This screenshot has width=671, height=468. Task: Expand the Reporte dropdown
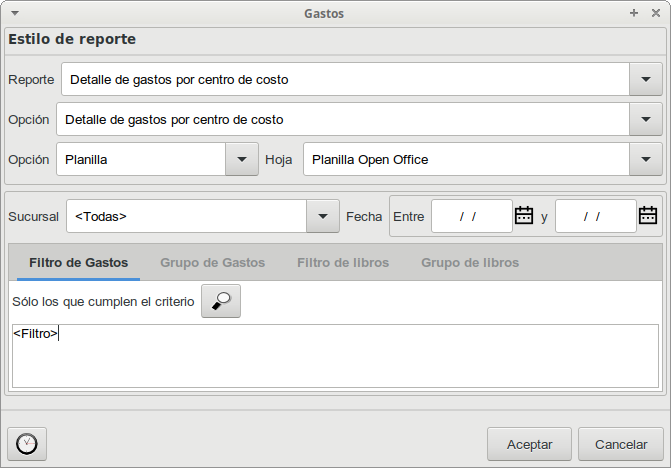[x=646, y=80]
